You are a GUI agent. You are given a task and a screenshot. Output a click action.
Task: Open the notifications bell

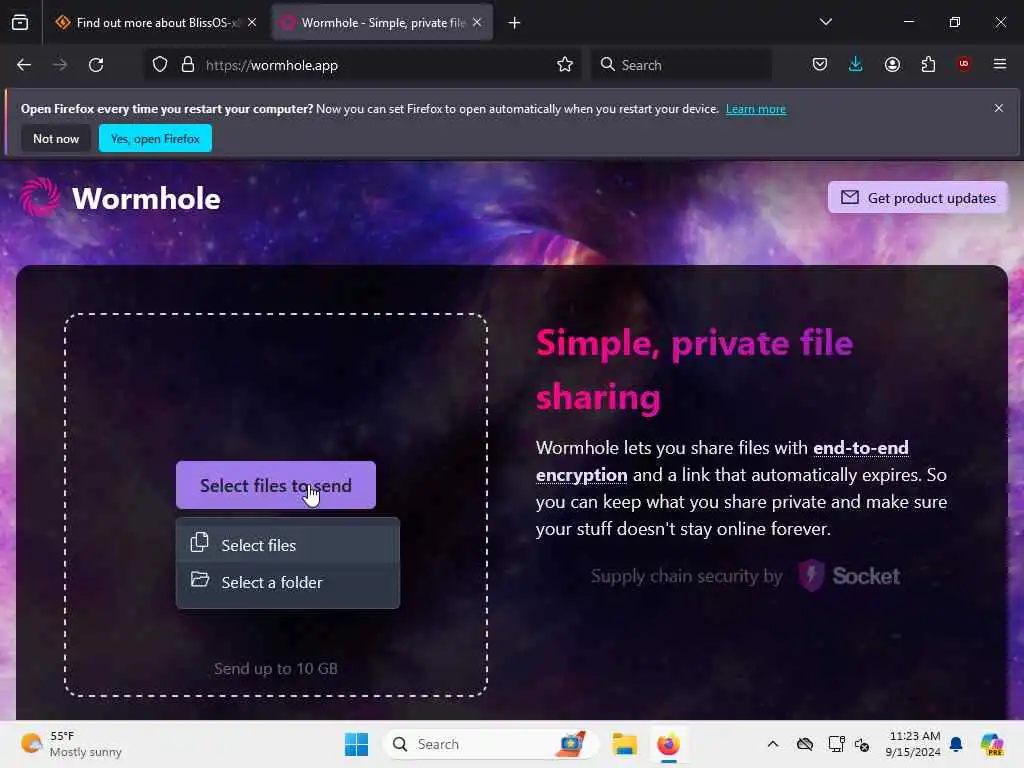tap(956, 744)
